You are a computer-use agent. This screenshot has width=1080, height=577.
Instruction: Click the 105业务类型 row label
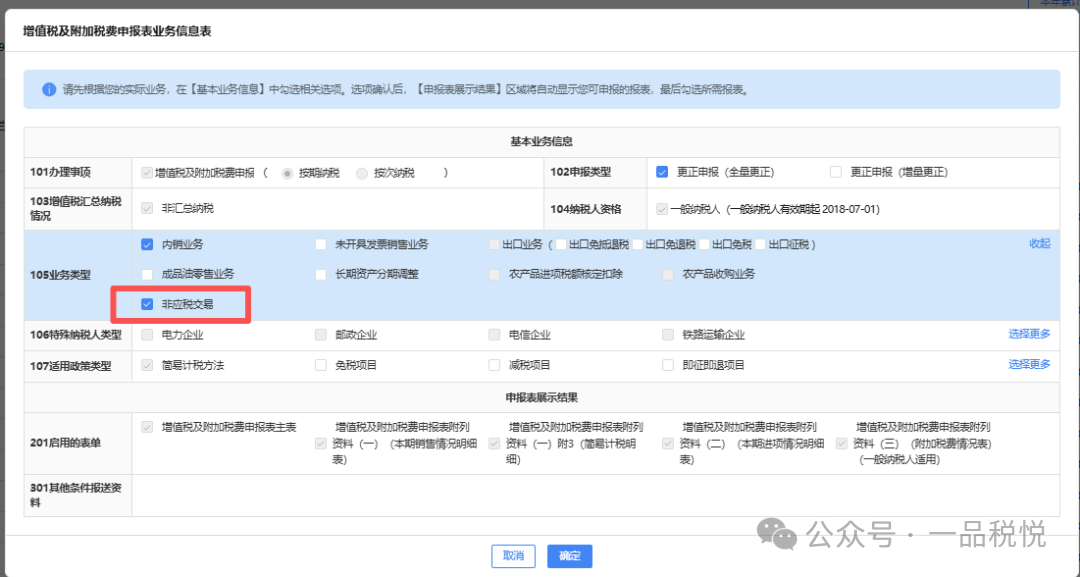pyautogui.click(x=61, y=275)
